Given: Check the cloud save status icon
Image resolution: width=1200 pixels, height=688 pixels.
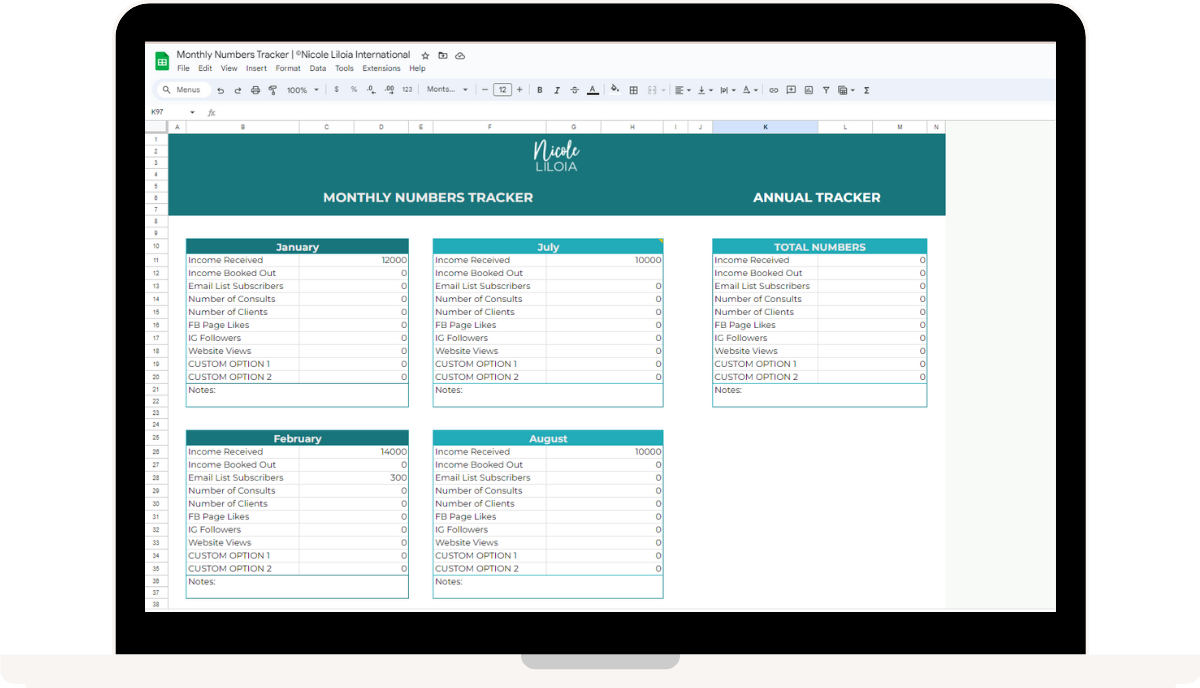Looking at the screenshot, I should (460, 56).
